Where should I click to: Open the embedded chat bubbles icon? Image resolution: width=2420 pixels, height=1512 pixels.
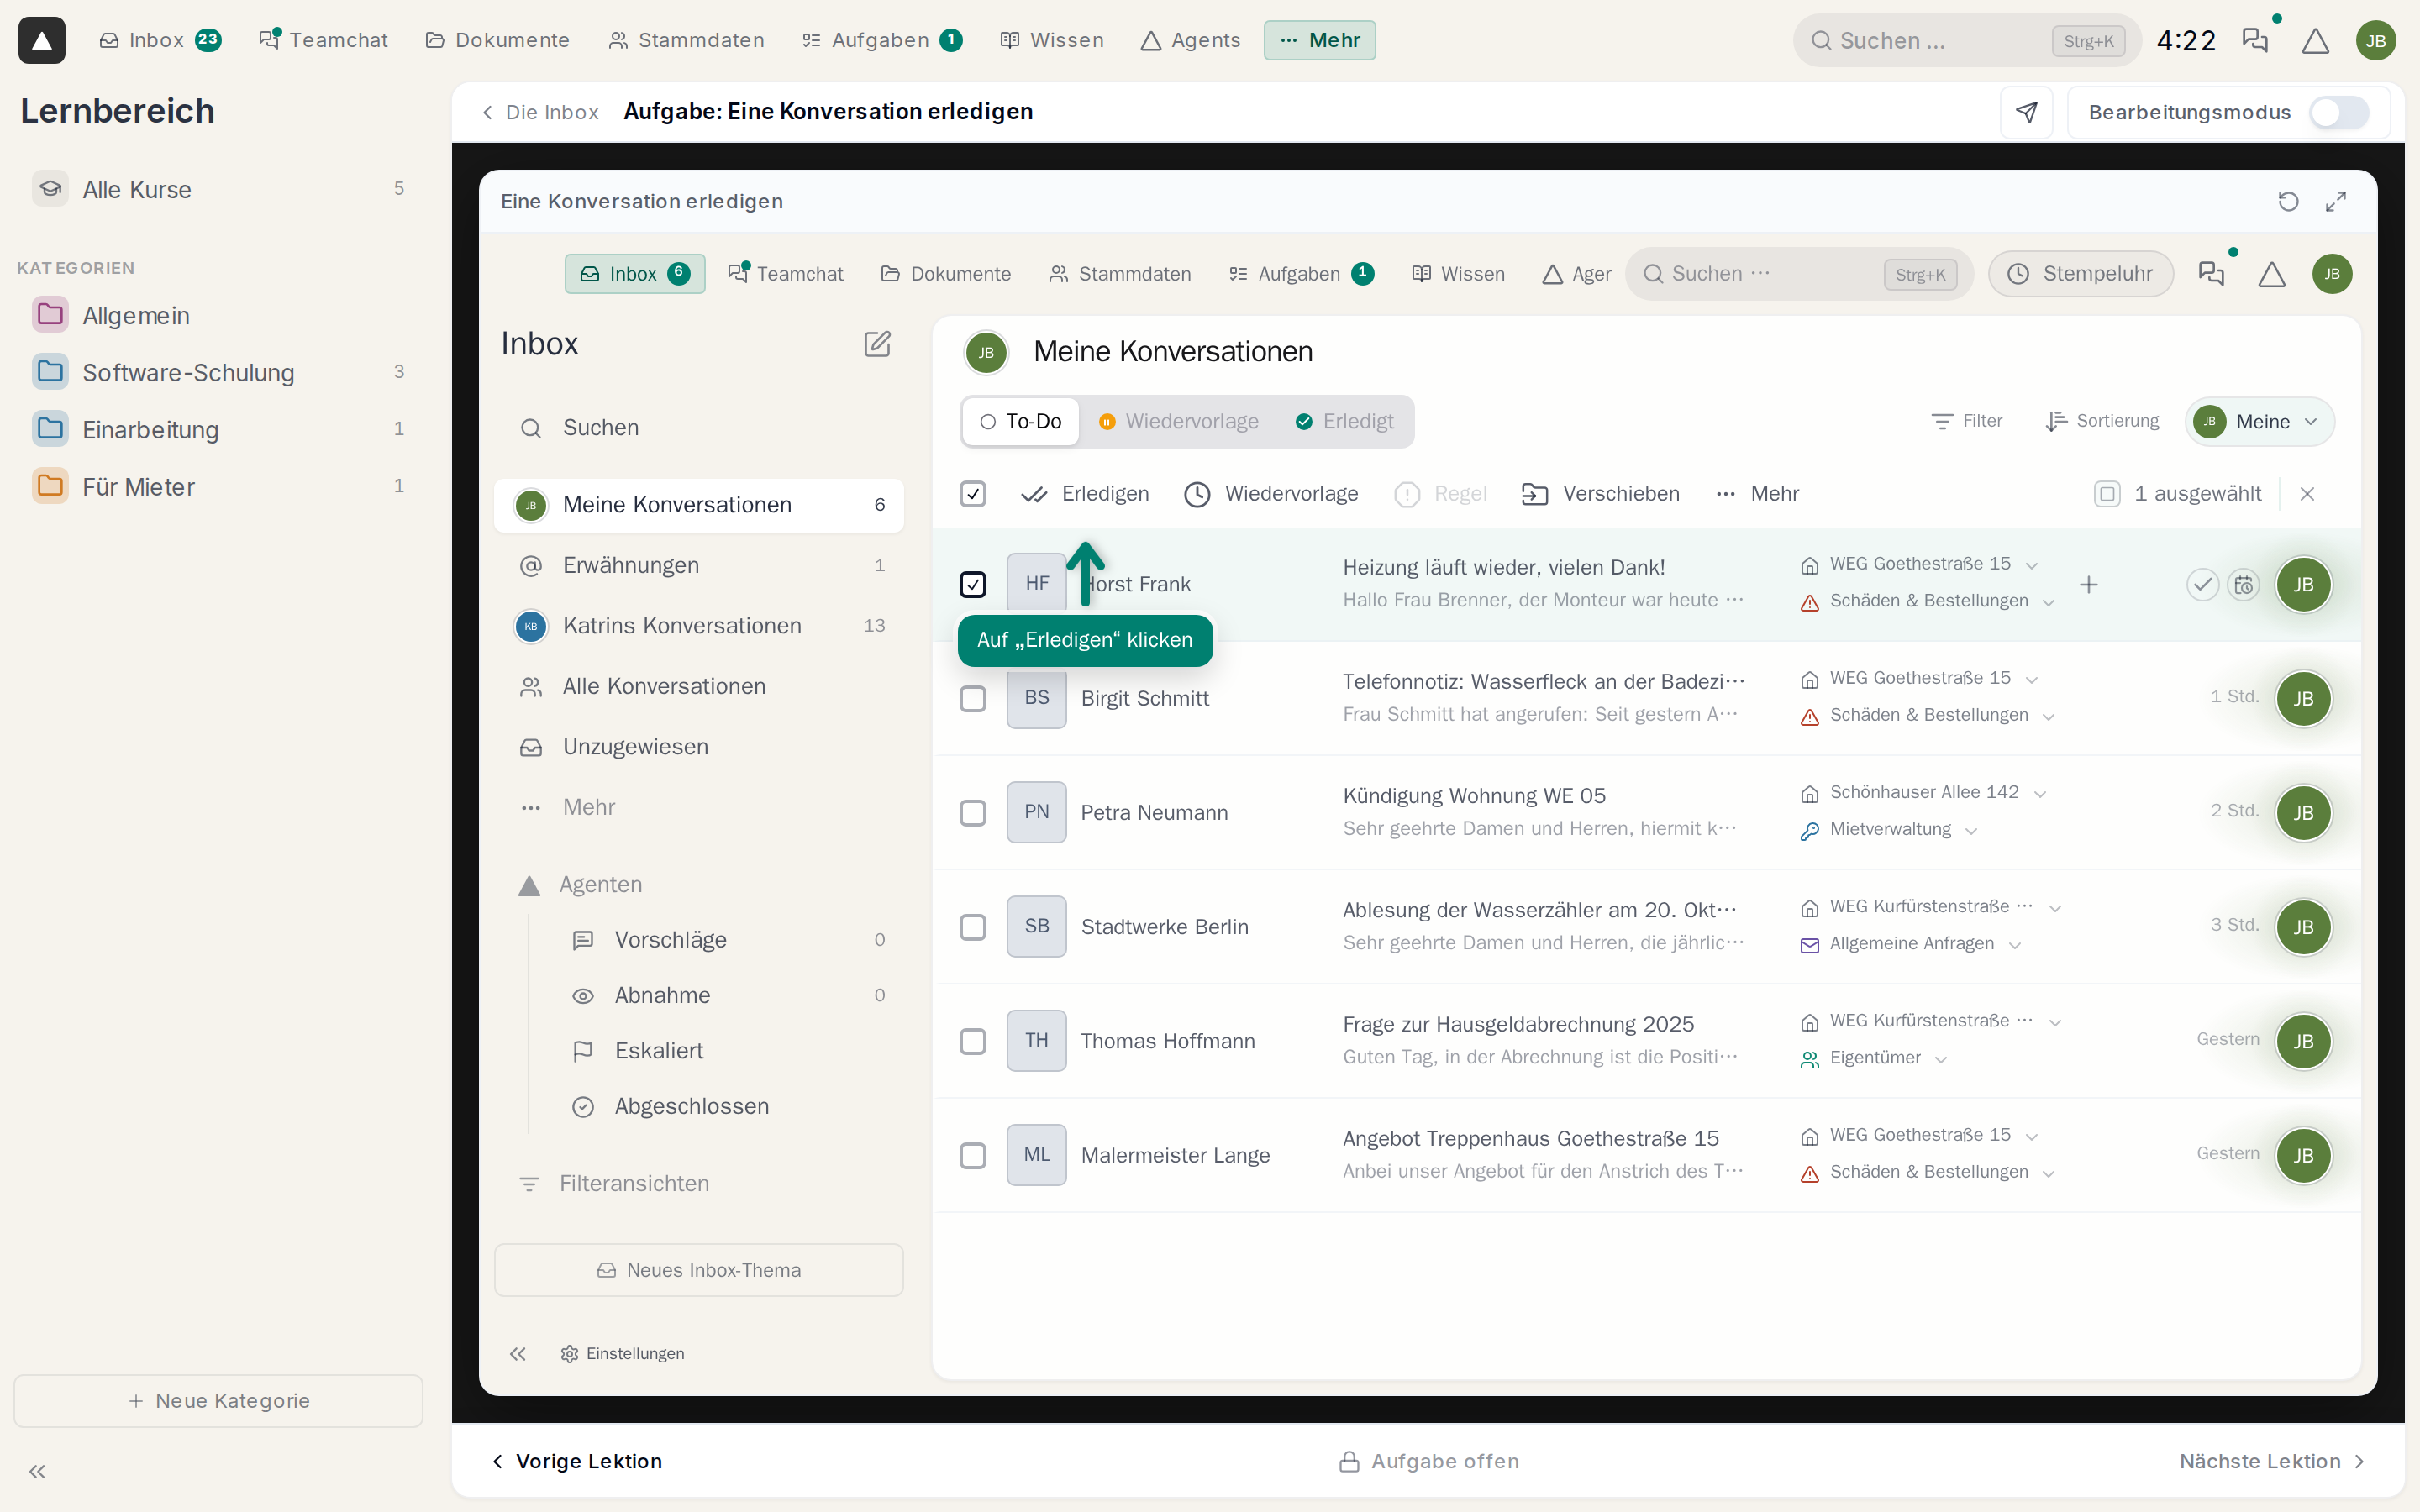(2211, 274)
